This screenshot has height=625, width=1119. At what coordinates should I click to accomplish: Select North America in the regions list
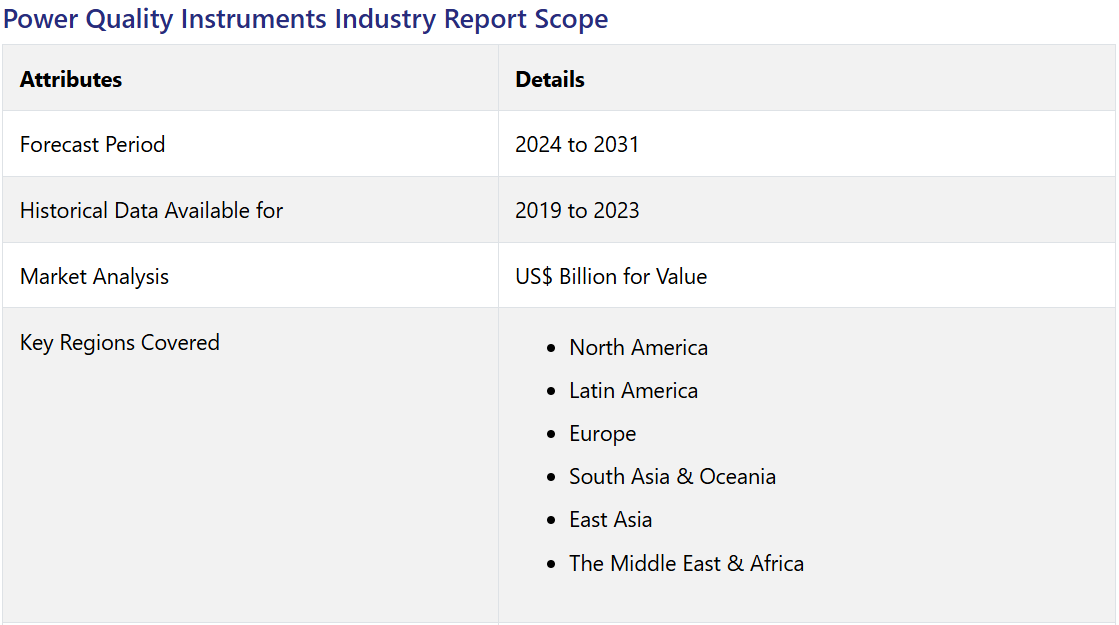pyautogui.click(x=638, y=348)
